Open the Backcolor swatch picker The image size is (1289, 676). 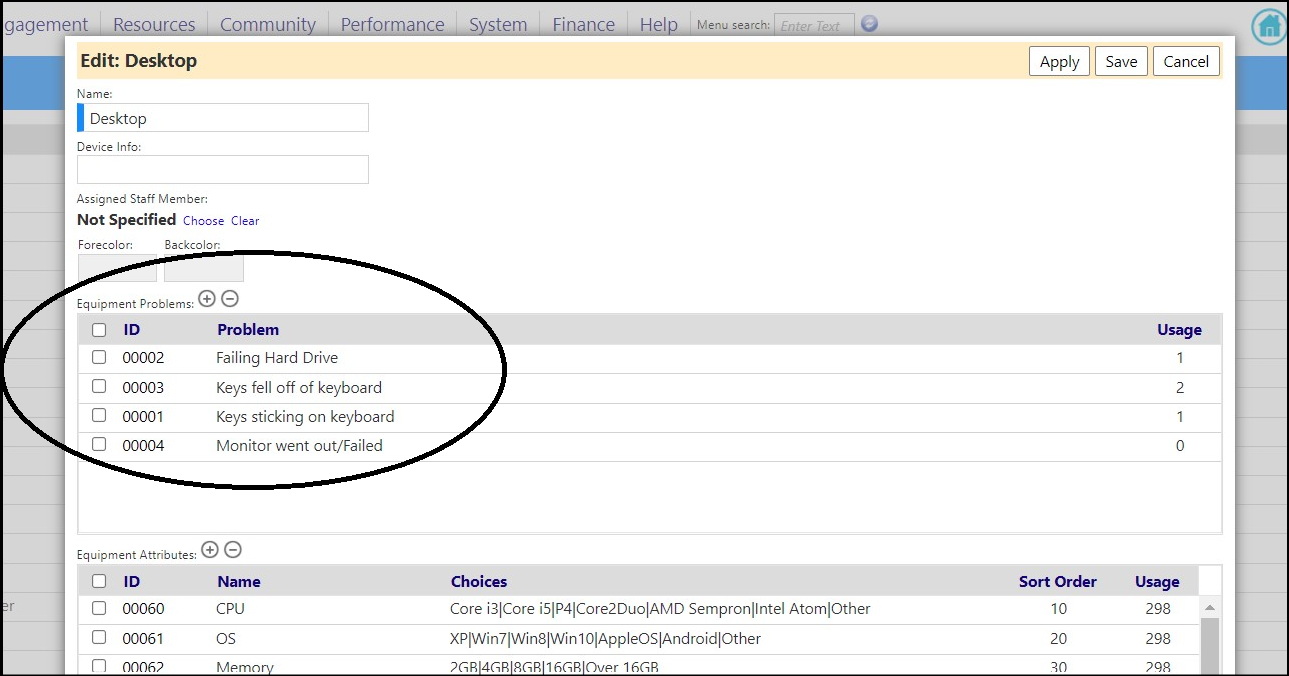pyautogui.click(x=204, y=268)
